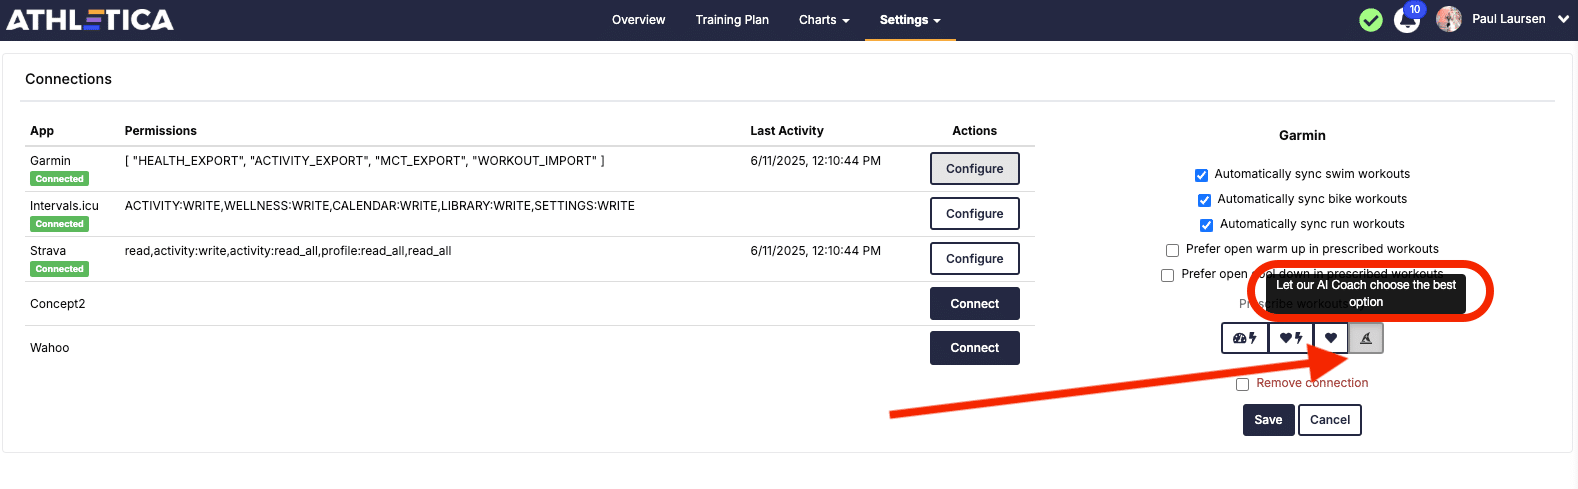Image resolution: width=1578 pixels, height=489 pixels.
Task: Click the Garmin last activity timestamp
Action: pyautogui.click(x=815, y=161)
